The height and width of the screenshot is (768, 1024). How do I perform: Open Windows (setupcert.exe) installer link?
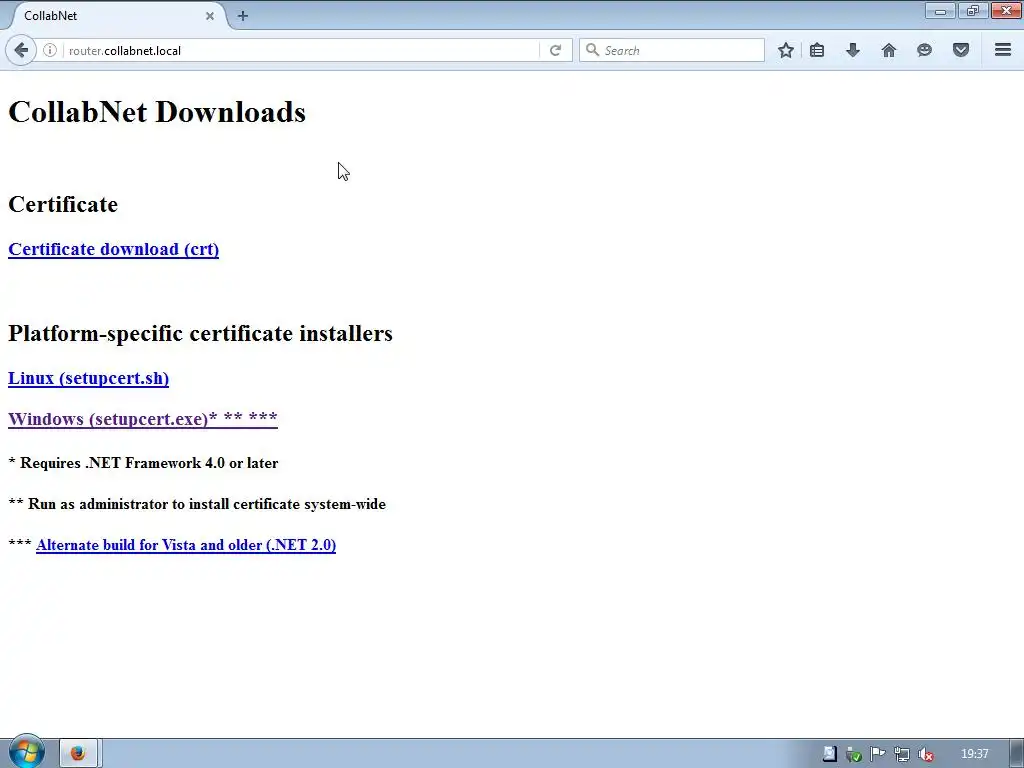click(x=143, y=419)
